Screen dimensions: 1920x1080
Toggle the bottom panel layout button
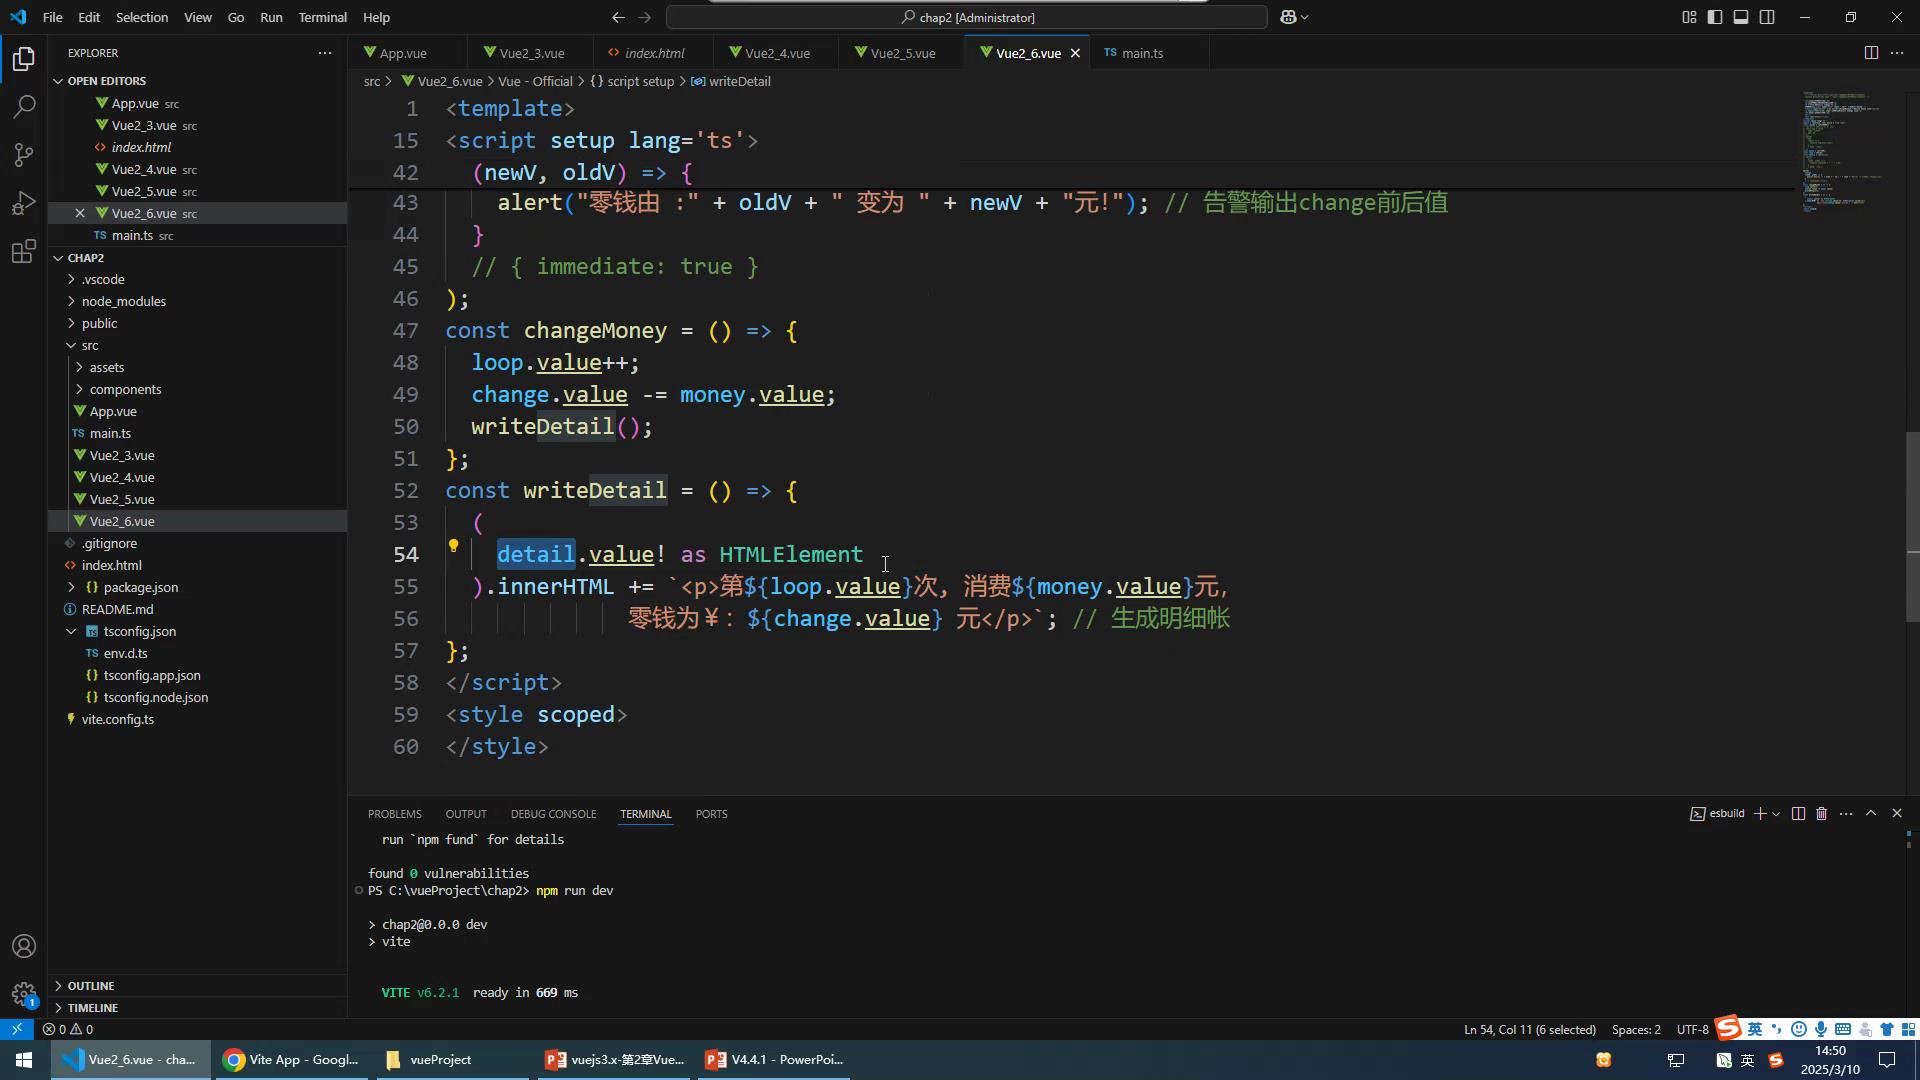pyautogui.click(x=1741, y=17)
